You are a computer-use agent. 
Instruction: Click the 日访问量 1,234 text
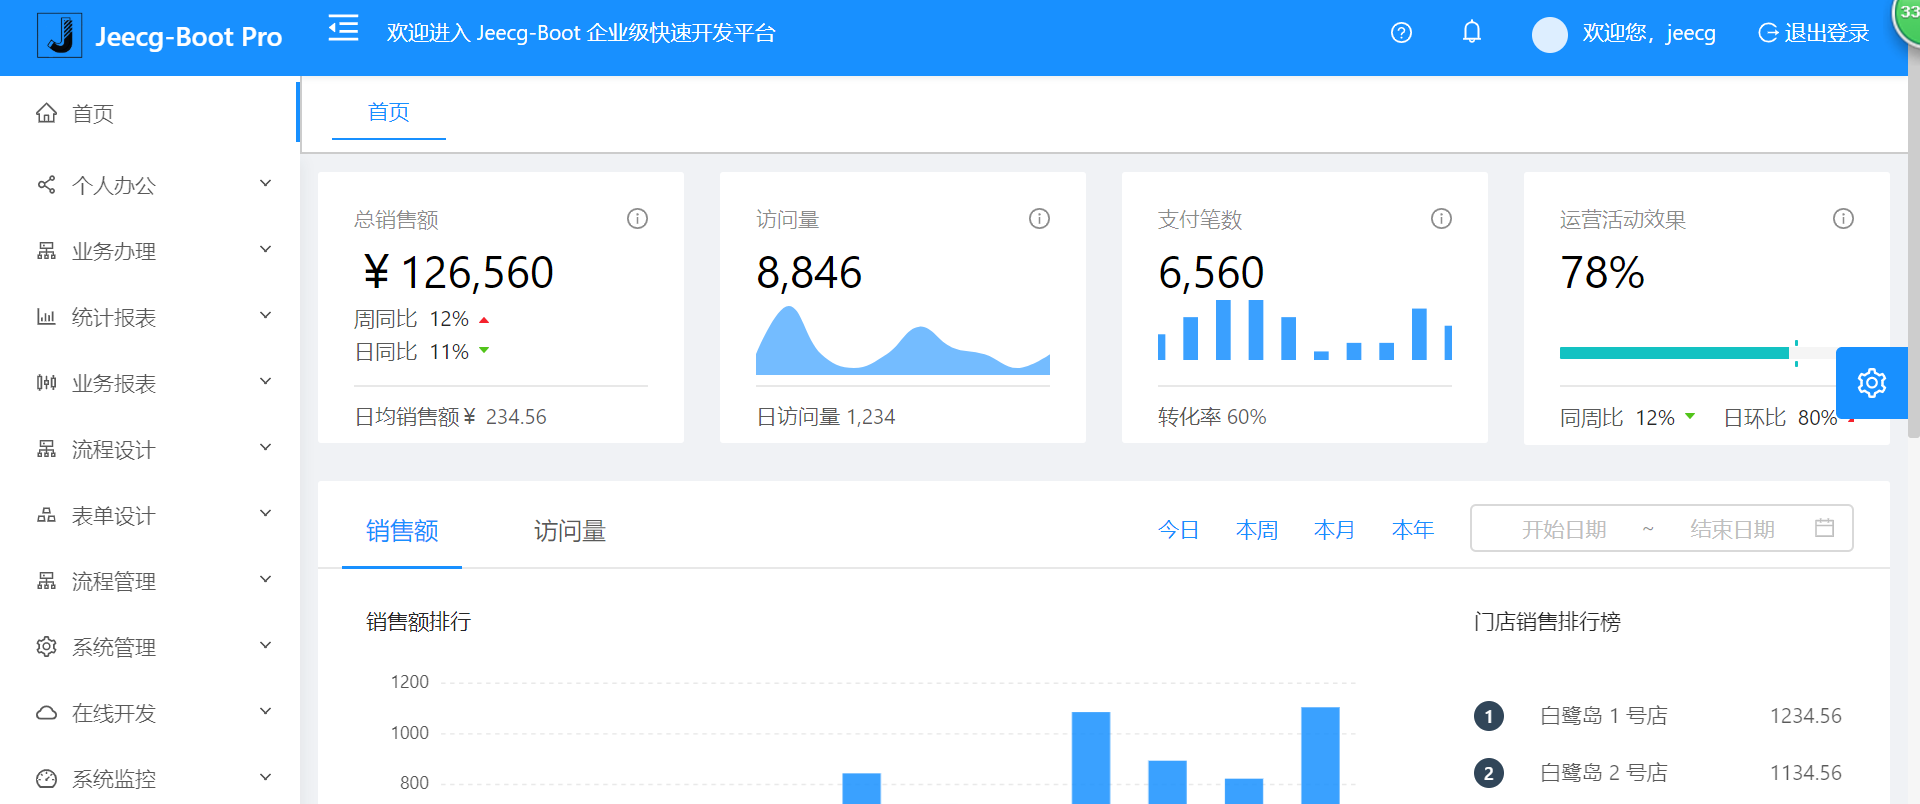(x=826, y=417)
